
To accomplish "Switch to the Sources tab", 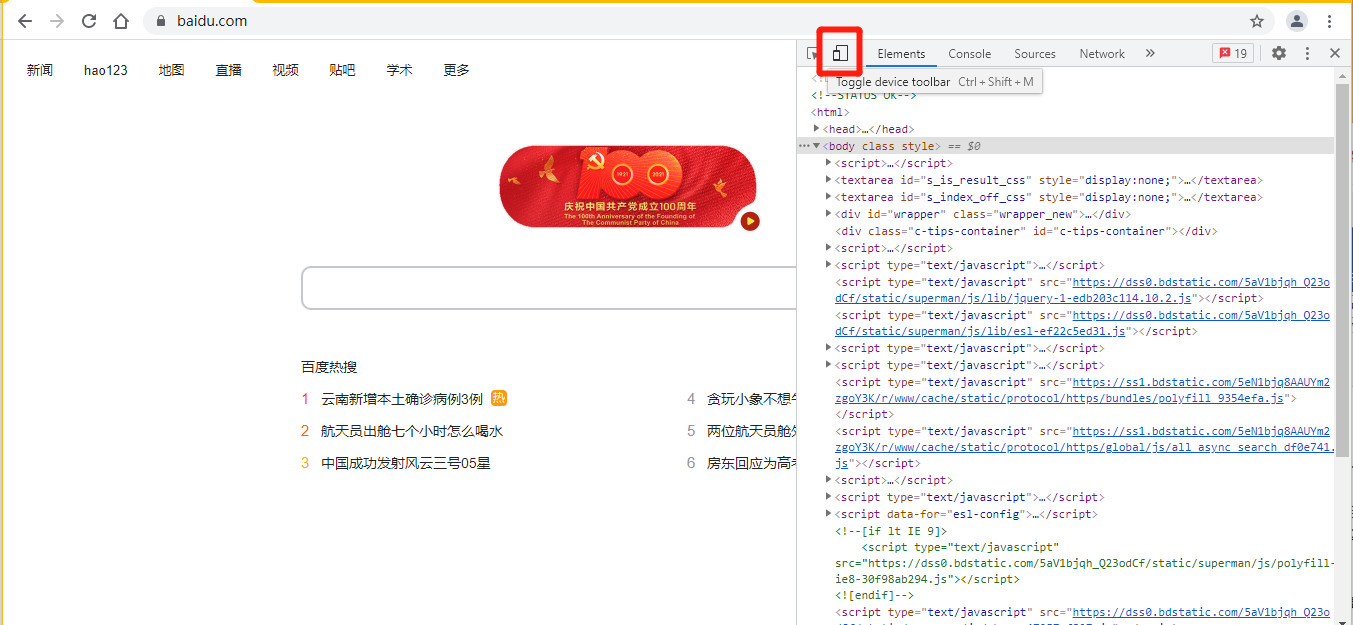I will click(1034, 54).
